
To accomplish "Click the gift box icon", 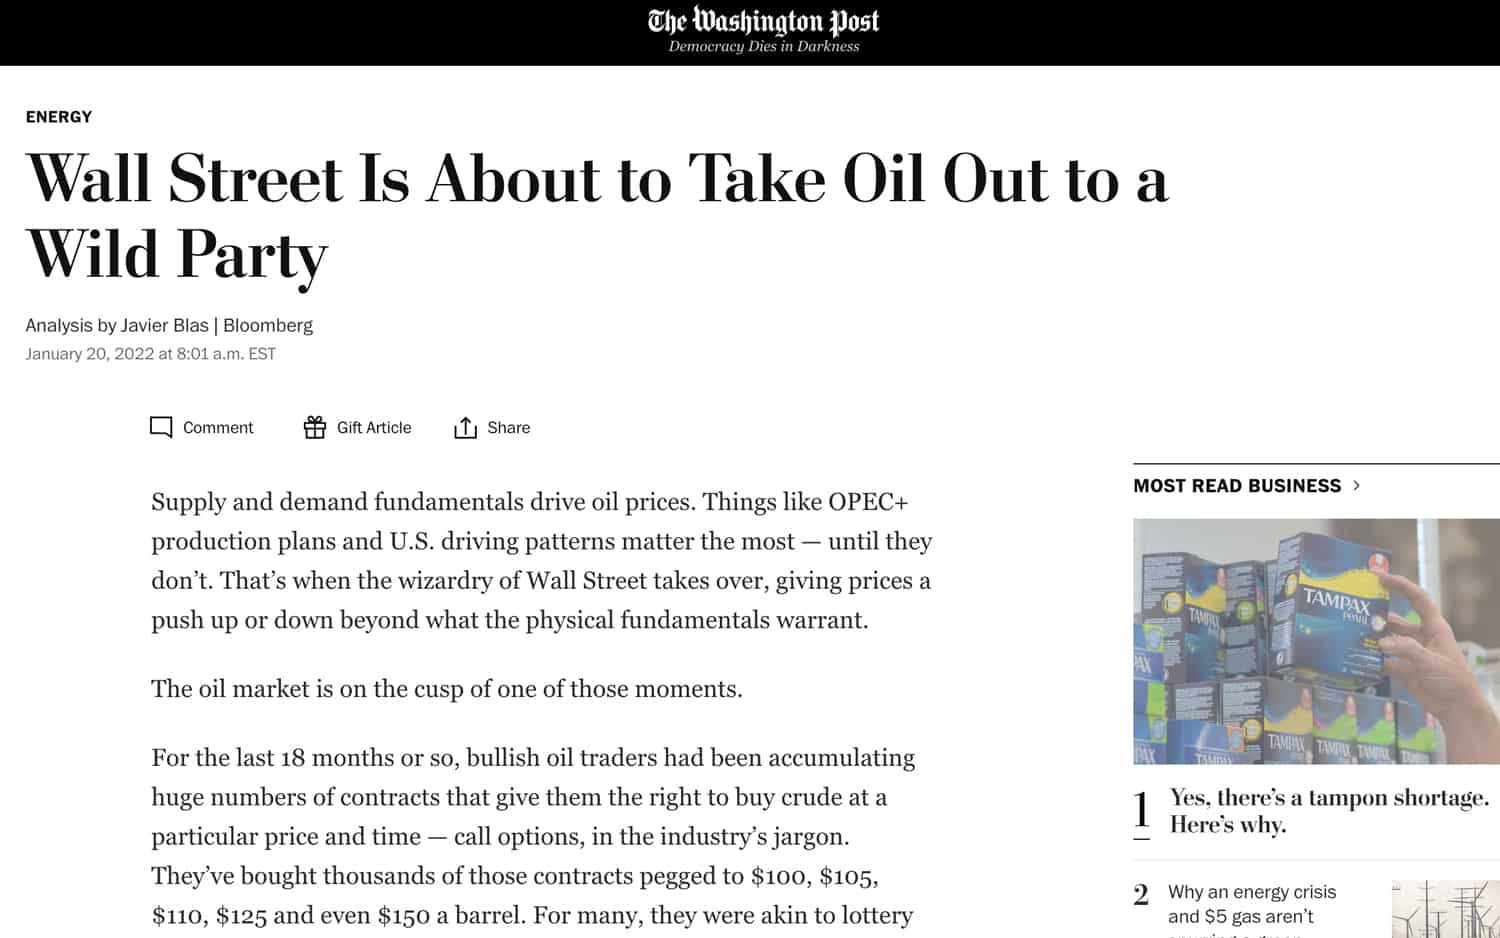I will [315, 427].
